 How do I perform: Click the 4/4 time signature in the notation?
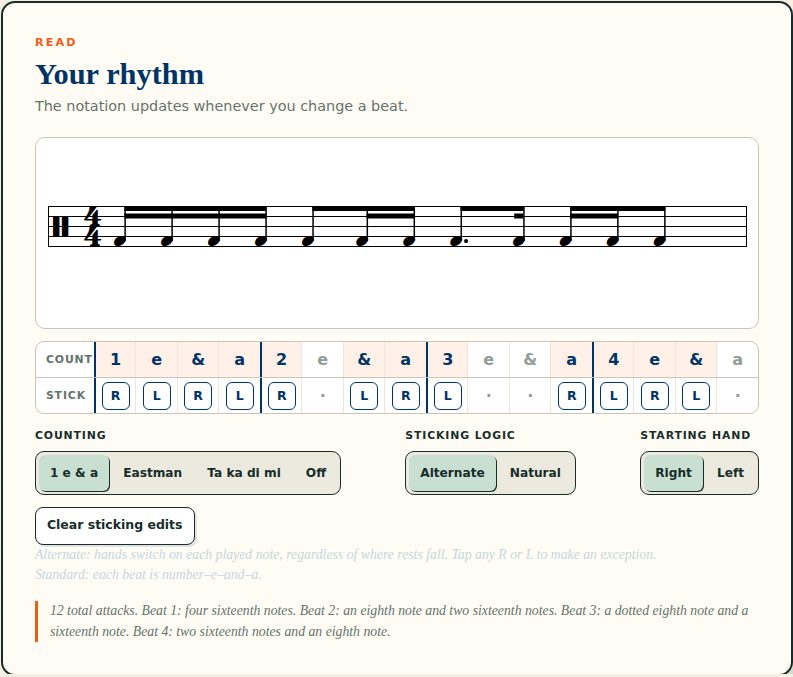93,227
